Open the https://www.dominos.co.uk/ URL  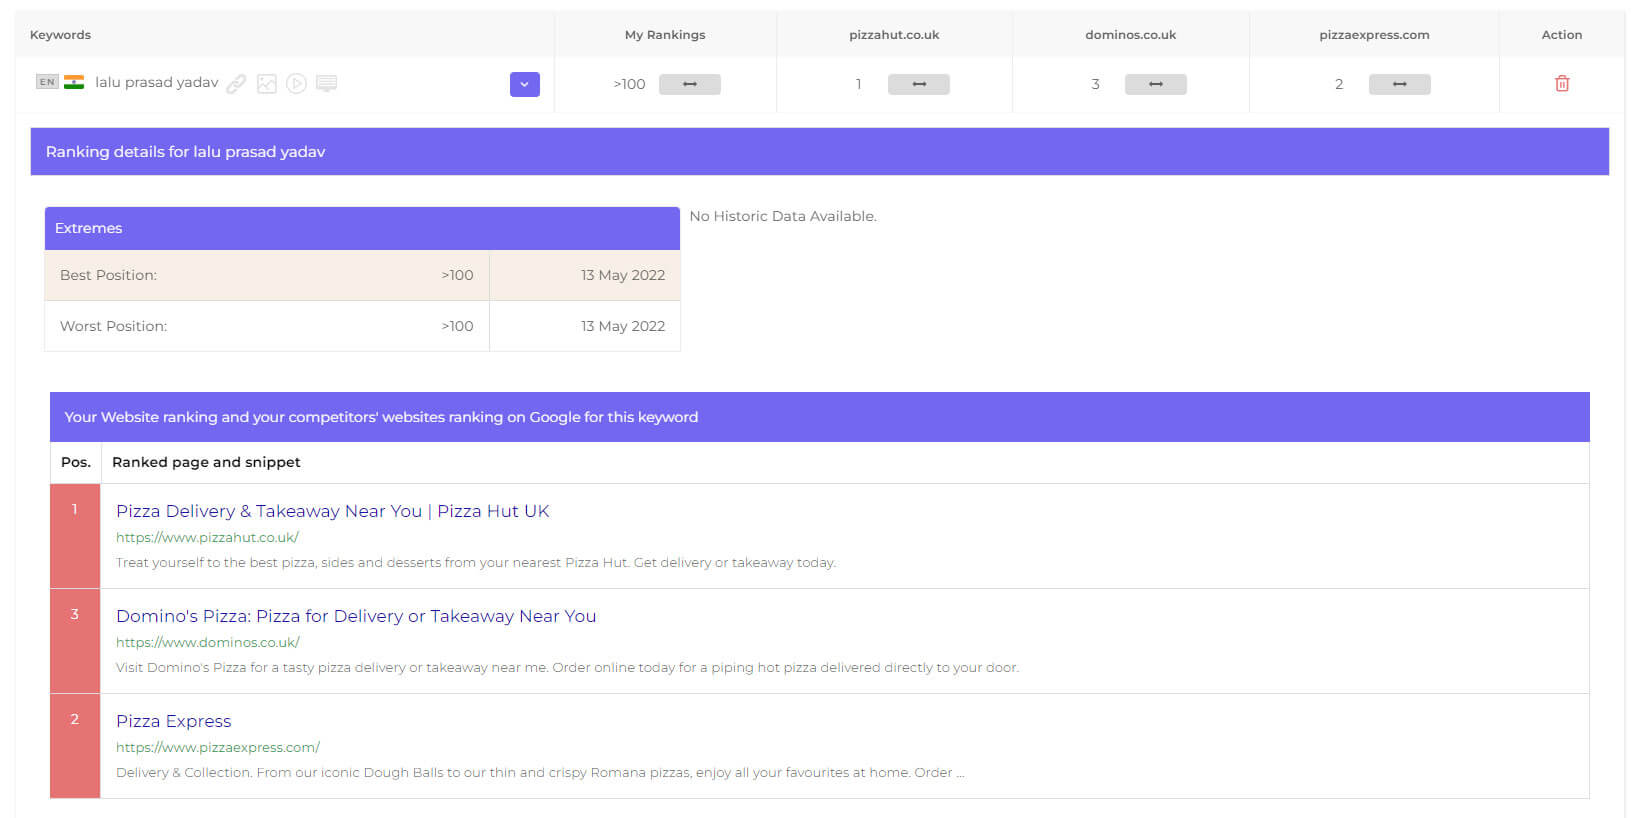pyautogui.click(x=208, y=642)
